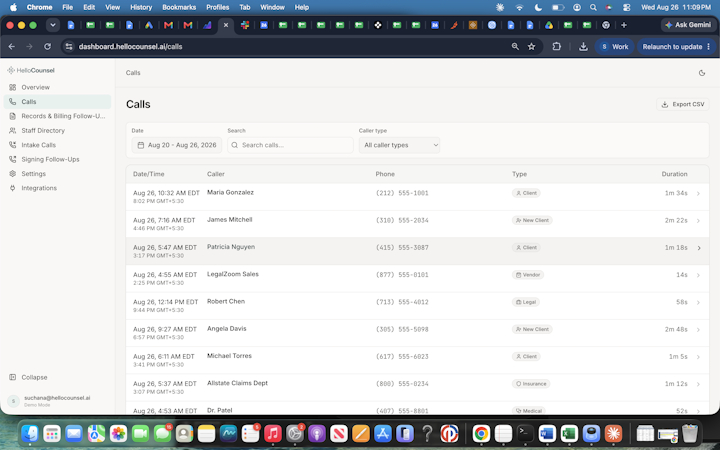Click the Search calls input field
The width and height of the screenshot is (720, 450).
pyautogui.click(x=290, y=145)
